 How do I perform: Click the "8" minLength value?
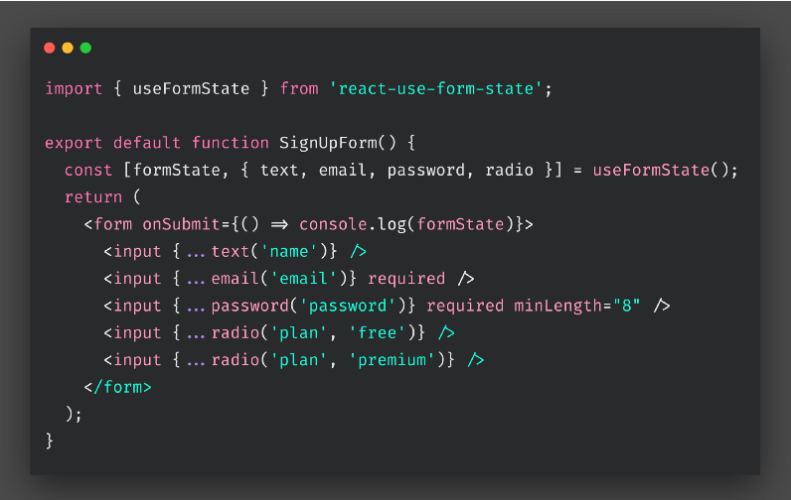point(627,306)
